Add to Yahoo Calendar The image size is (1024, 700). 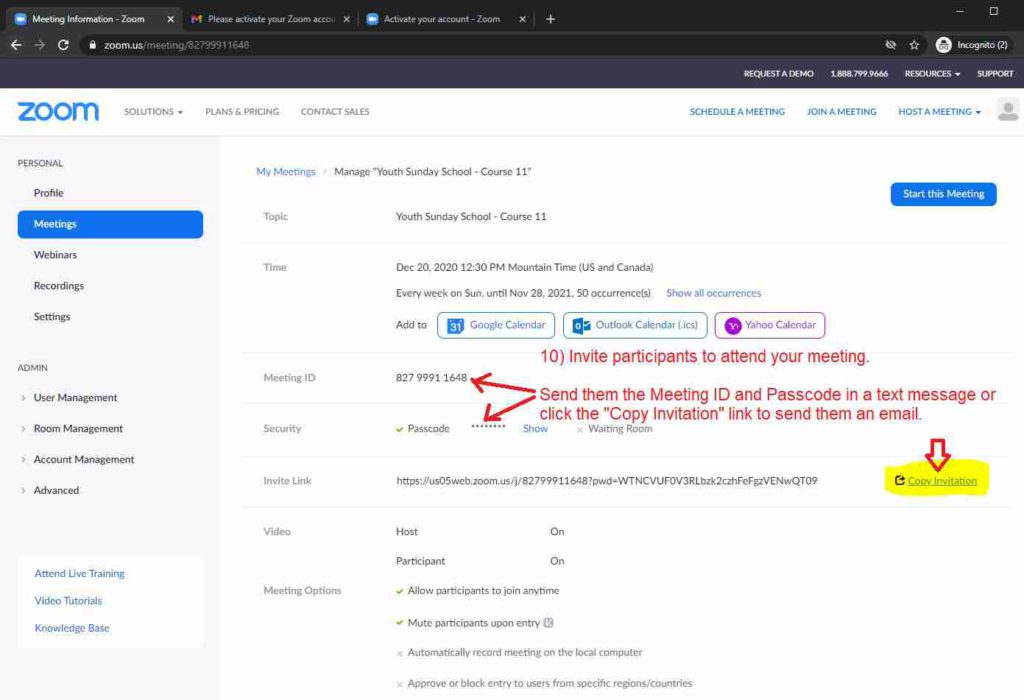point(769,325)
